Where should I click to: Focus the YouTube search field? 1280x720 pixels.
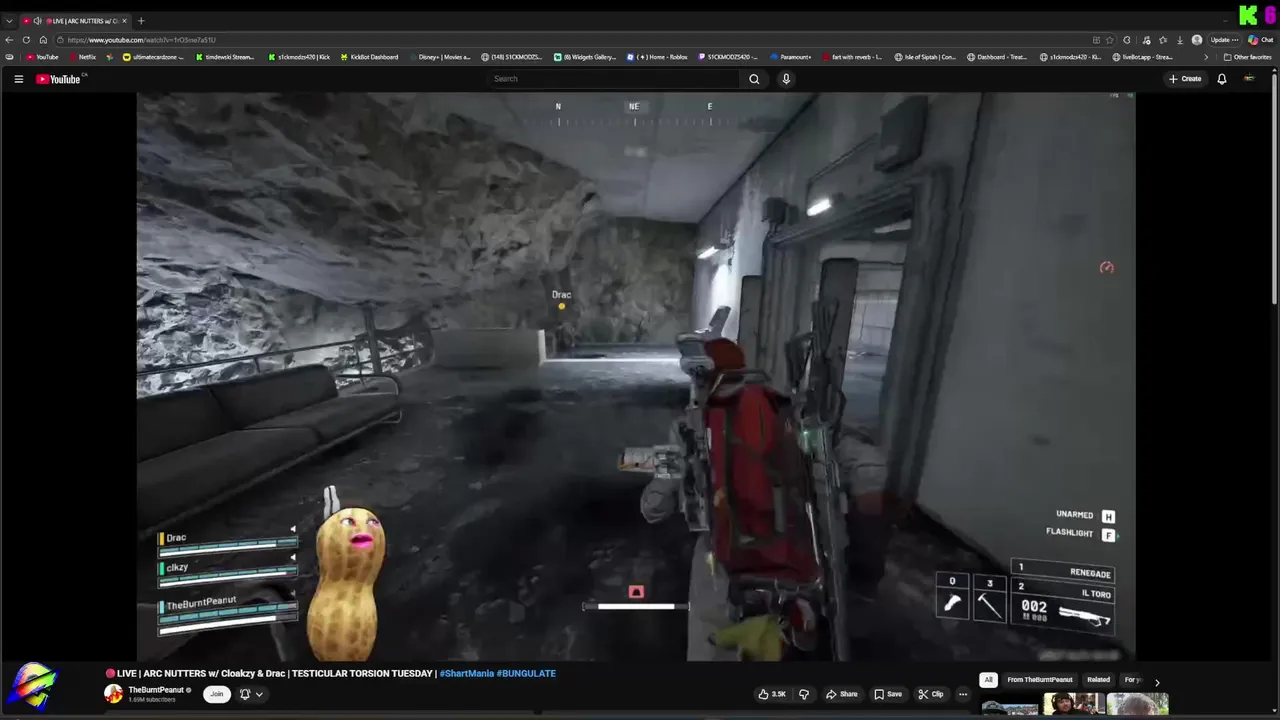click(x=614, y=79)
